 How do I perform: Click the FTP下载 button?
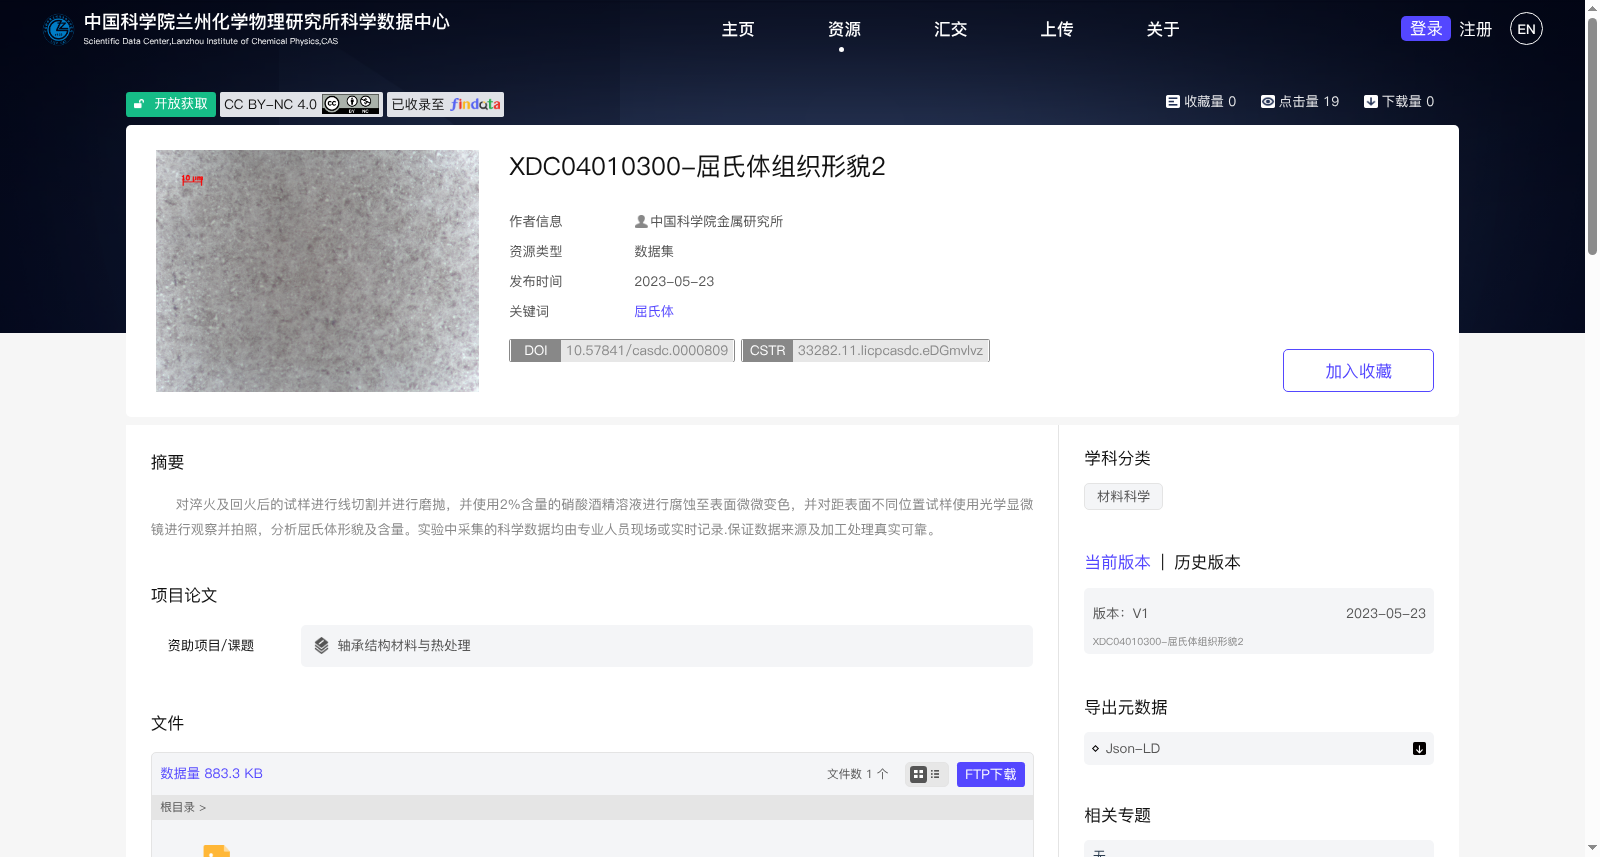coord(990,774)
